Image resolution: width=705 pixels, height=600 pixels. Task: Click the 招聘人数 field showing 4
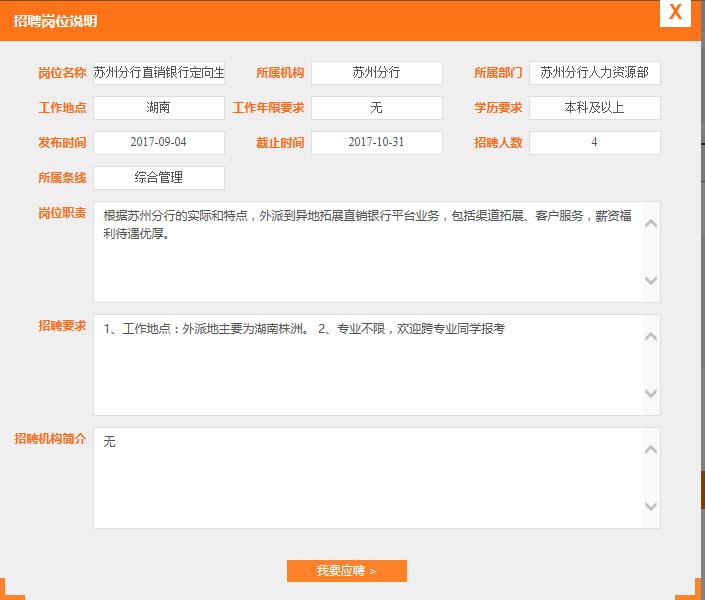(594, 143)
